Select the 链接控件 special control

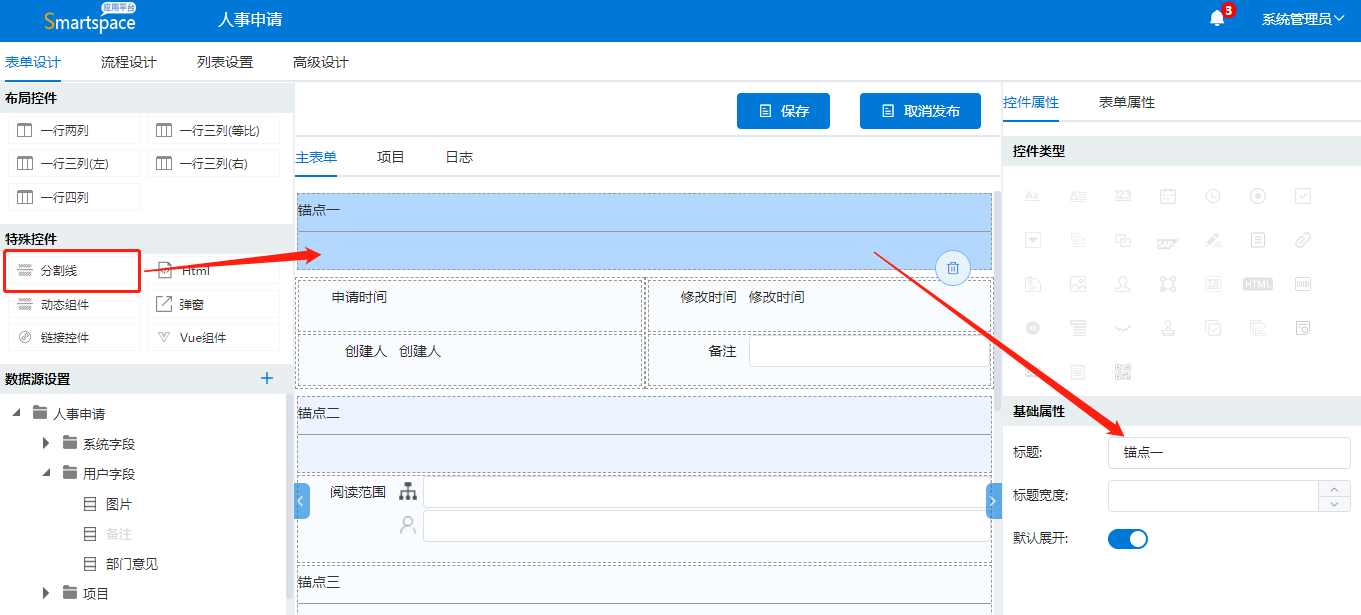tap(75, 337)
